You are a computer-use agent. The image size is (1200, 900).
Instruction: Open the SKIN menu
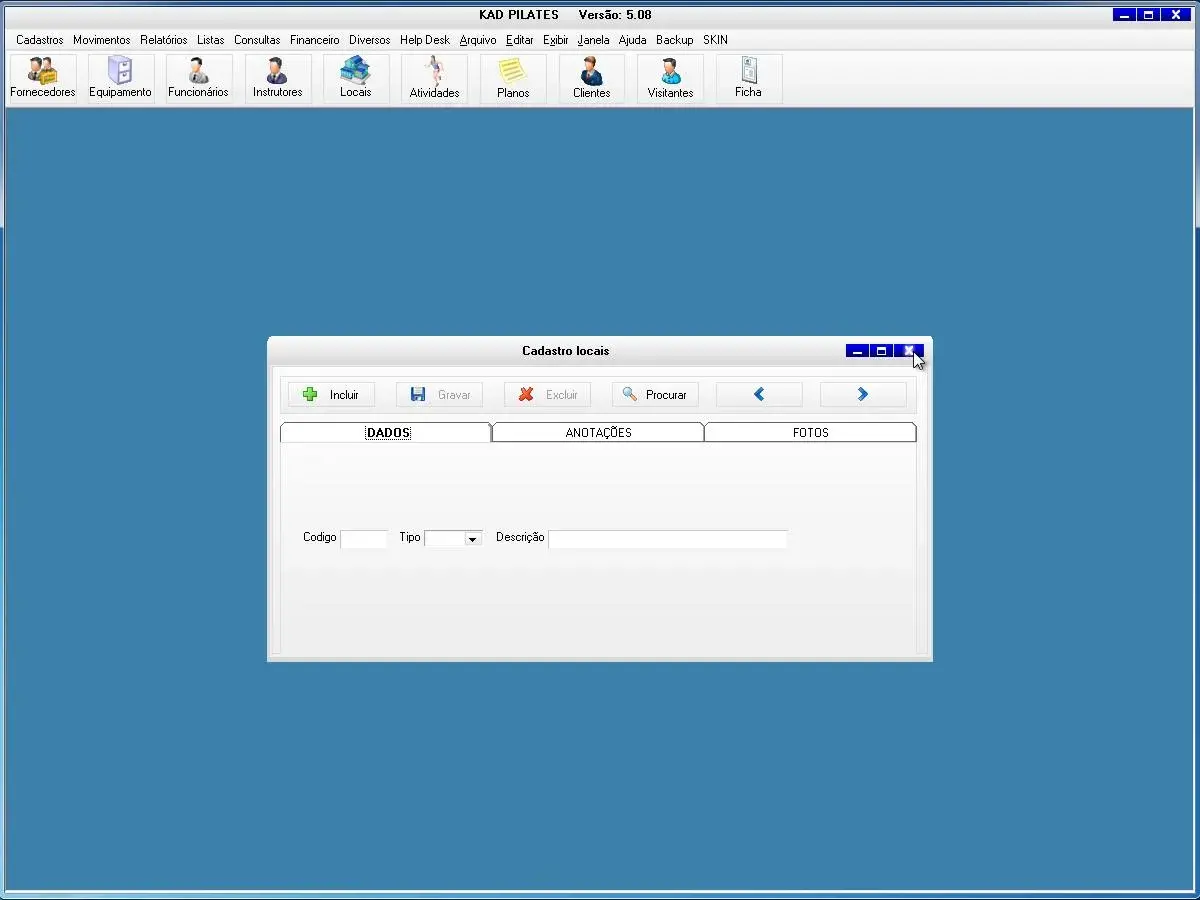716,40
